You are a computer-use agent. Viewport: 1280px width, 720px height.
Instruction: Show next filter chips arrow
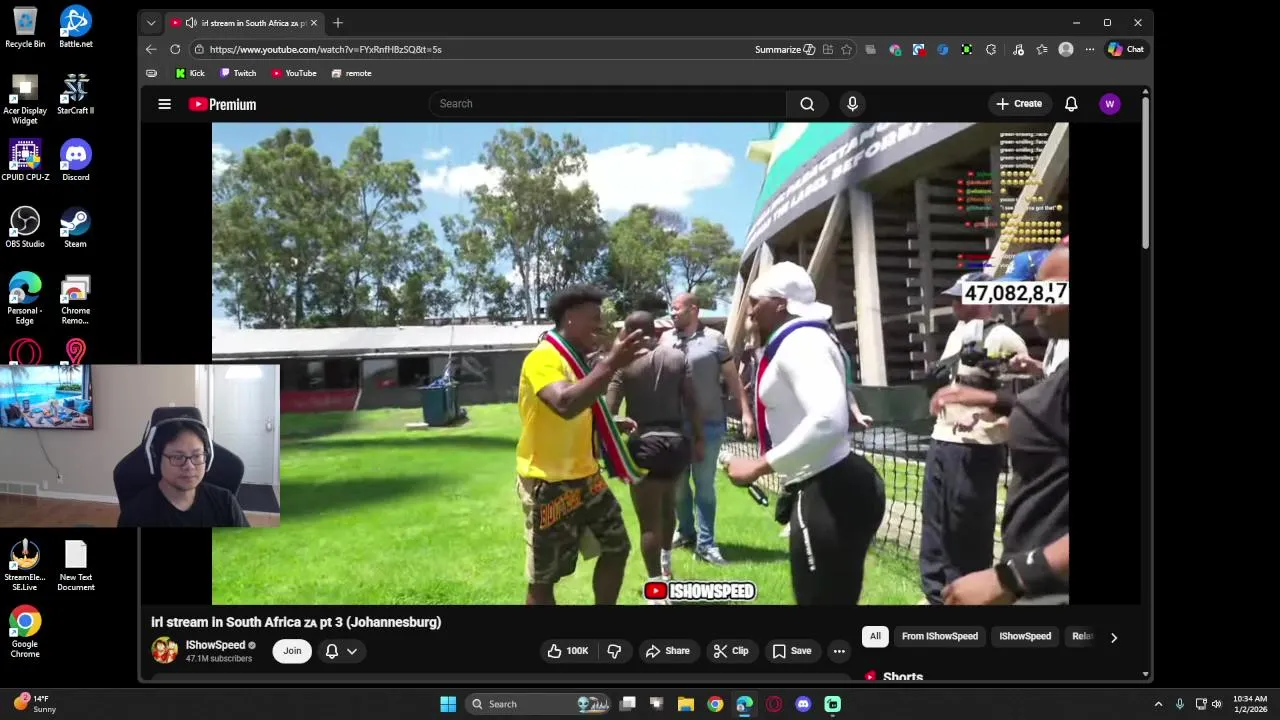(1114, 637)
